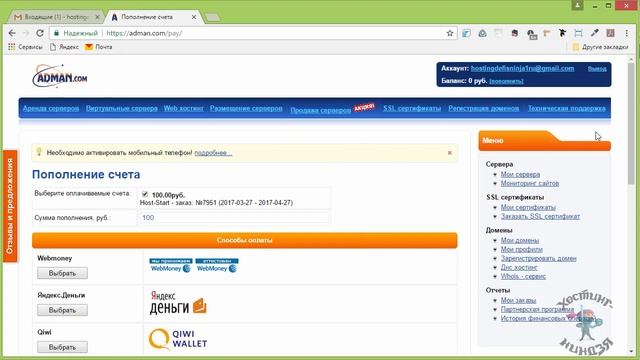The width and height of the screenshot is (640, 360).
Task: Open Размещение серверов menu item
Action: coord(246,108)
